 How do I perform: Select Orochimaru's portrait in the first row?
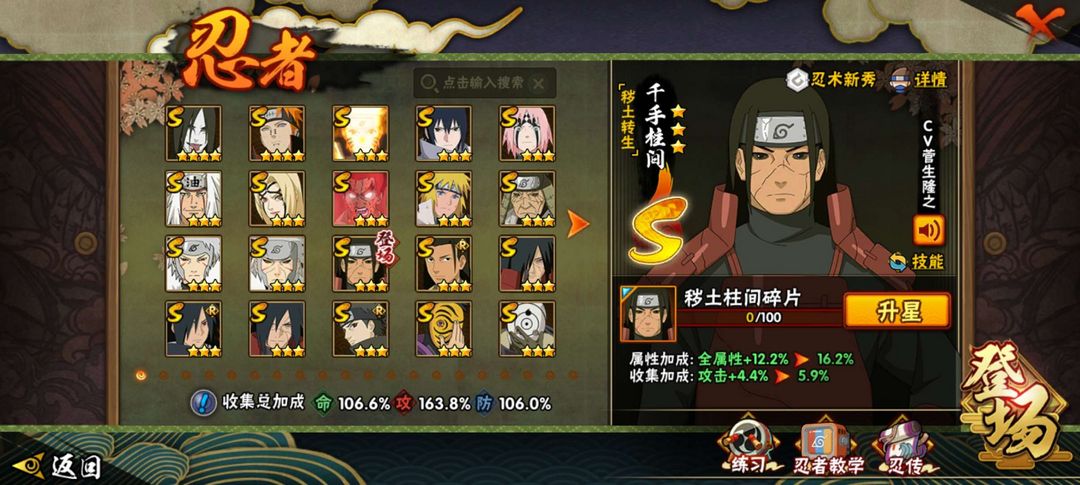click(x=194, y=134)
